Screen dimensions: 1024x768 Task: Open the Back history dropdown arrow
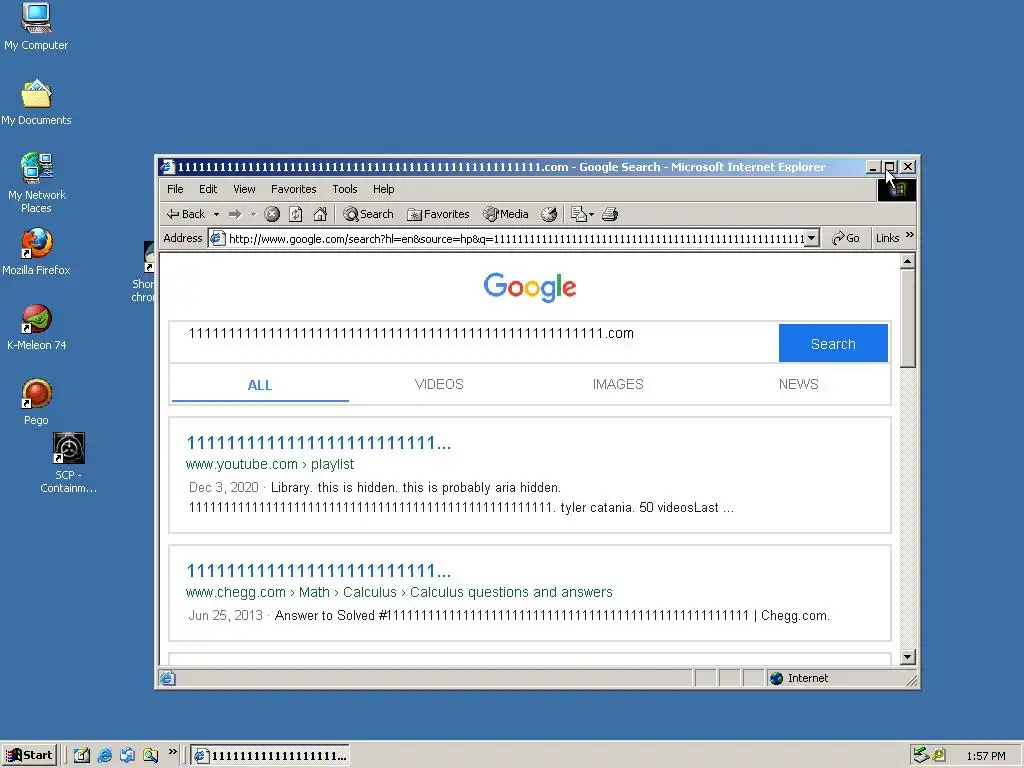[x=216, y=214]
